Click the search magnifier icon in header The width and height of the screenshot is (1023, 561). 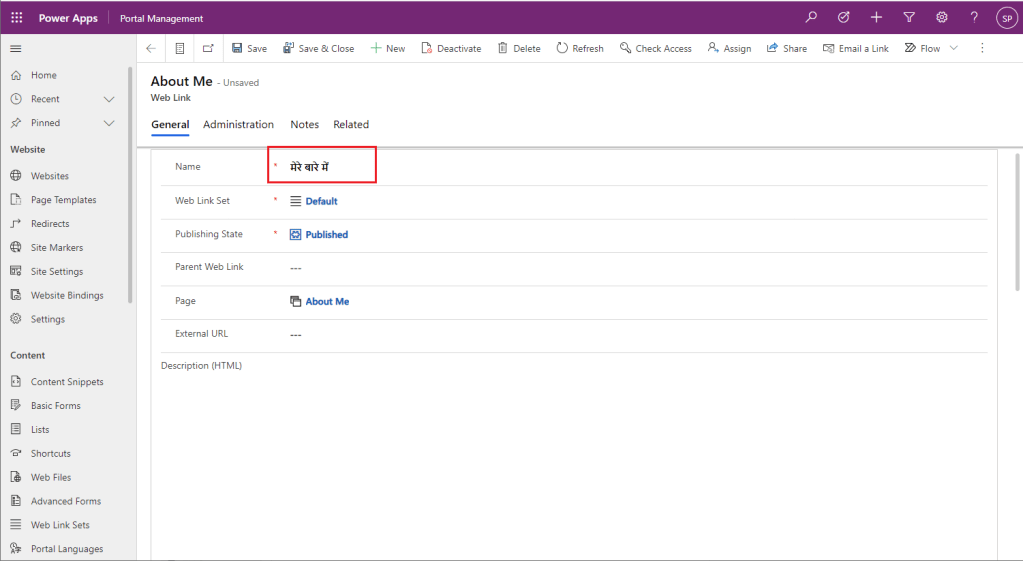point(811,17)
